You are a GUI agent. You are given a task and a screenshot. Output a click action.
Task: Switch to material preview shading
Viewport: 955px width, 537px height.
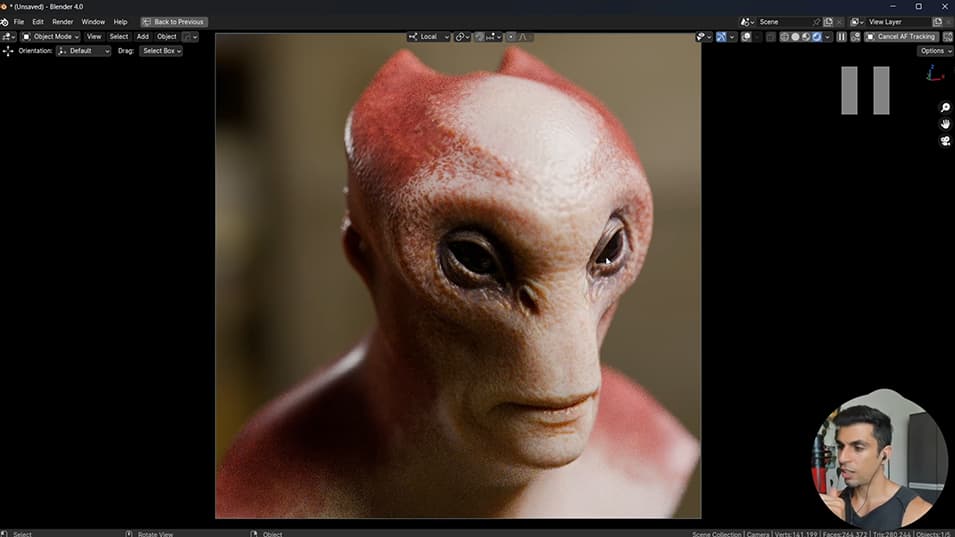point(806,37)
